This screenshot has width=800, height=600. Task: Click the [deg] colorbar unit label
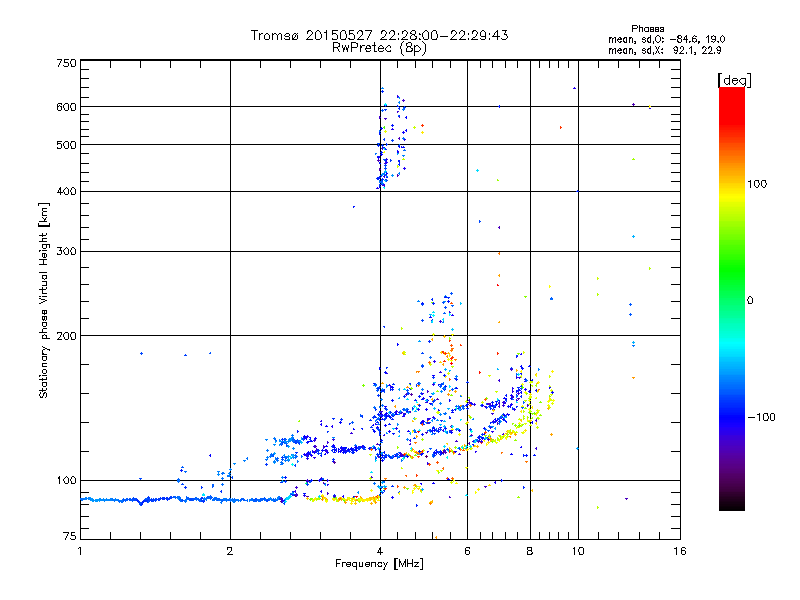pos(734,80)
